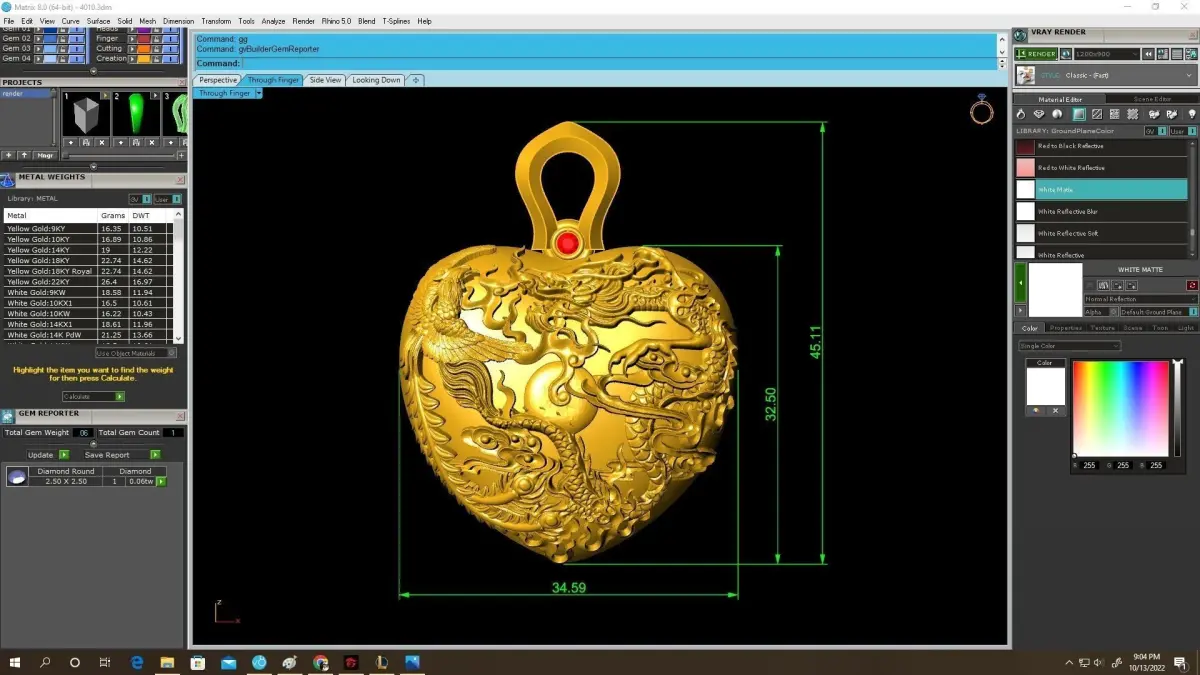Click the save icon under project thumbnail 1

pyautogui.click(x=86, y=143)
